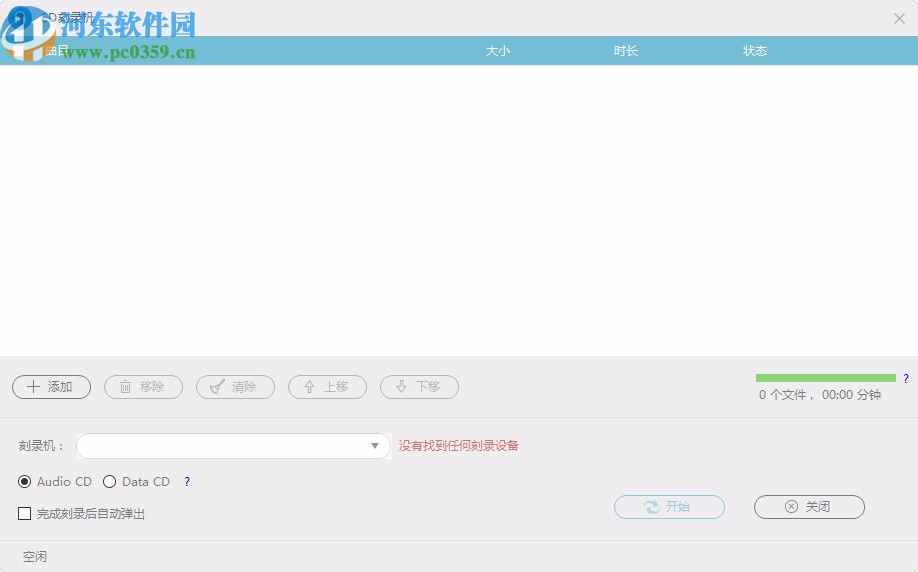Close the CD刻录机 window with X

point(899,19)
